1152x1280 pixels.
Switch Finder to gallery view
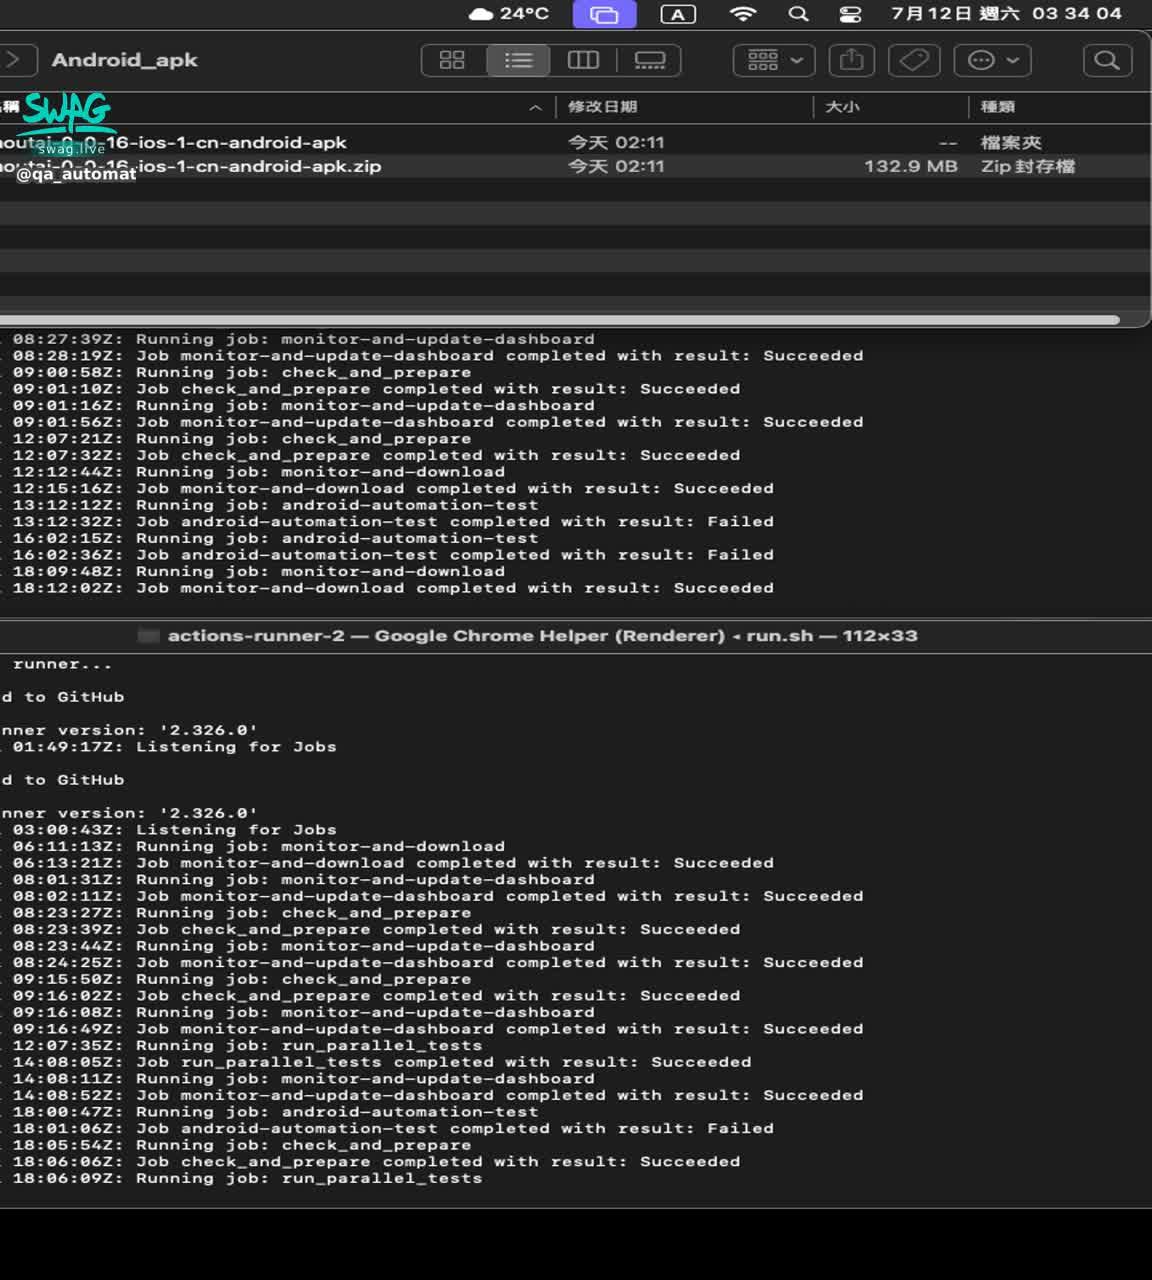coord(650,60)
